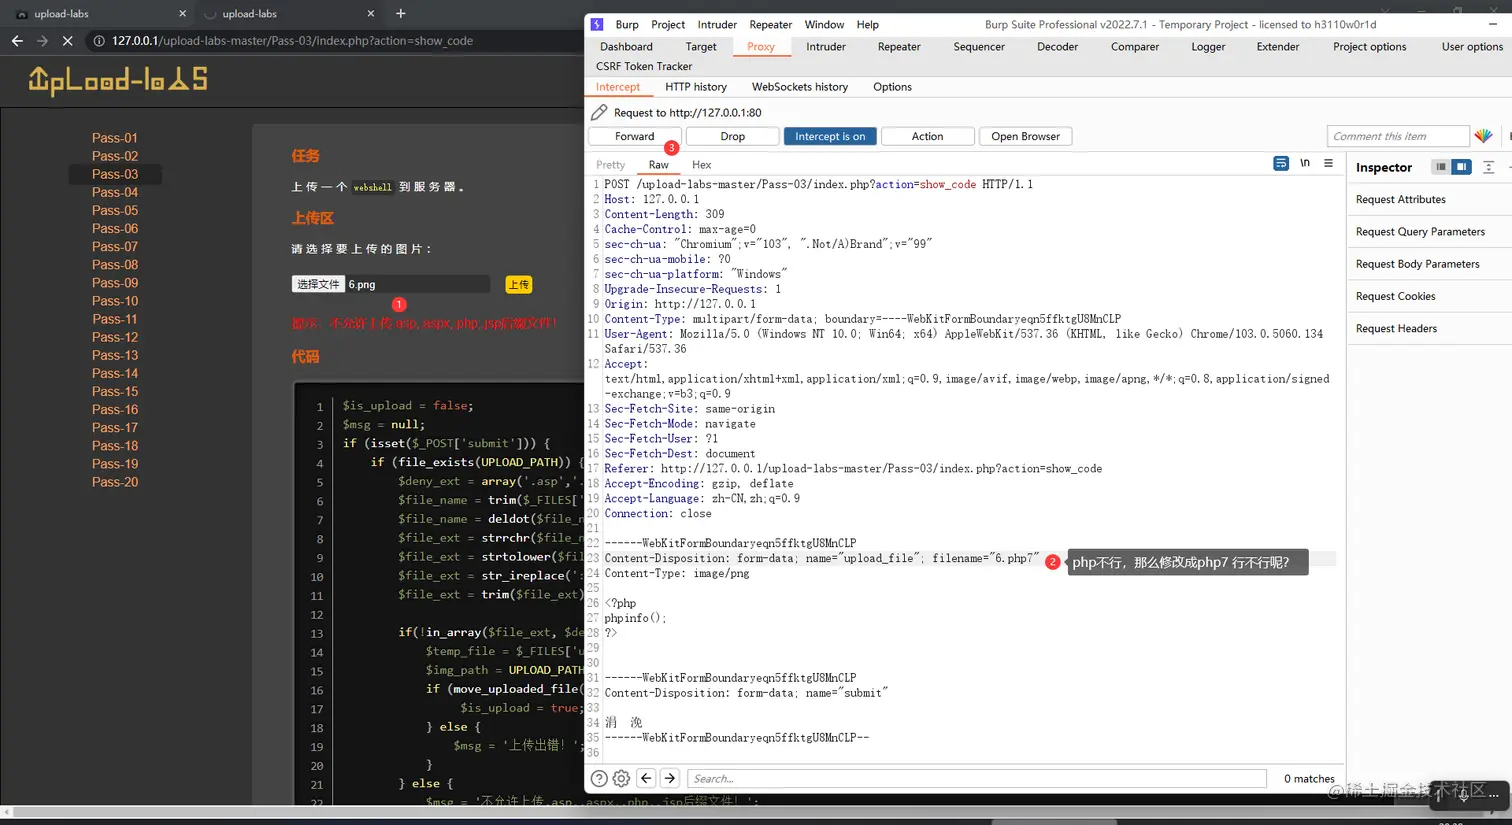
Task: Open the Project menu in Burp
Action: (x=668, y=24)
